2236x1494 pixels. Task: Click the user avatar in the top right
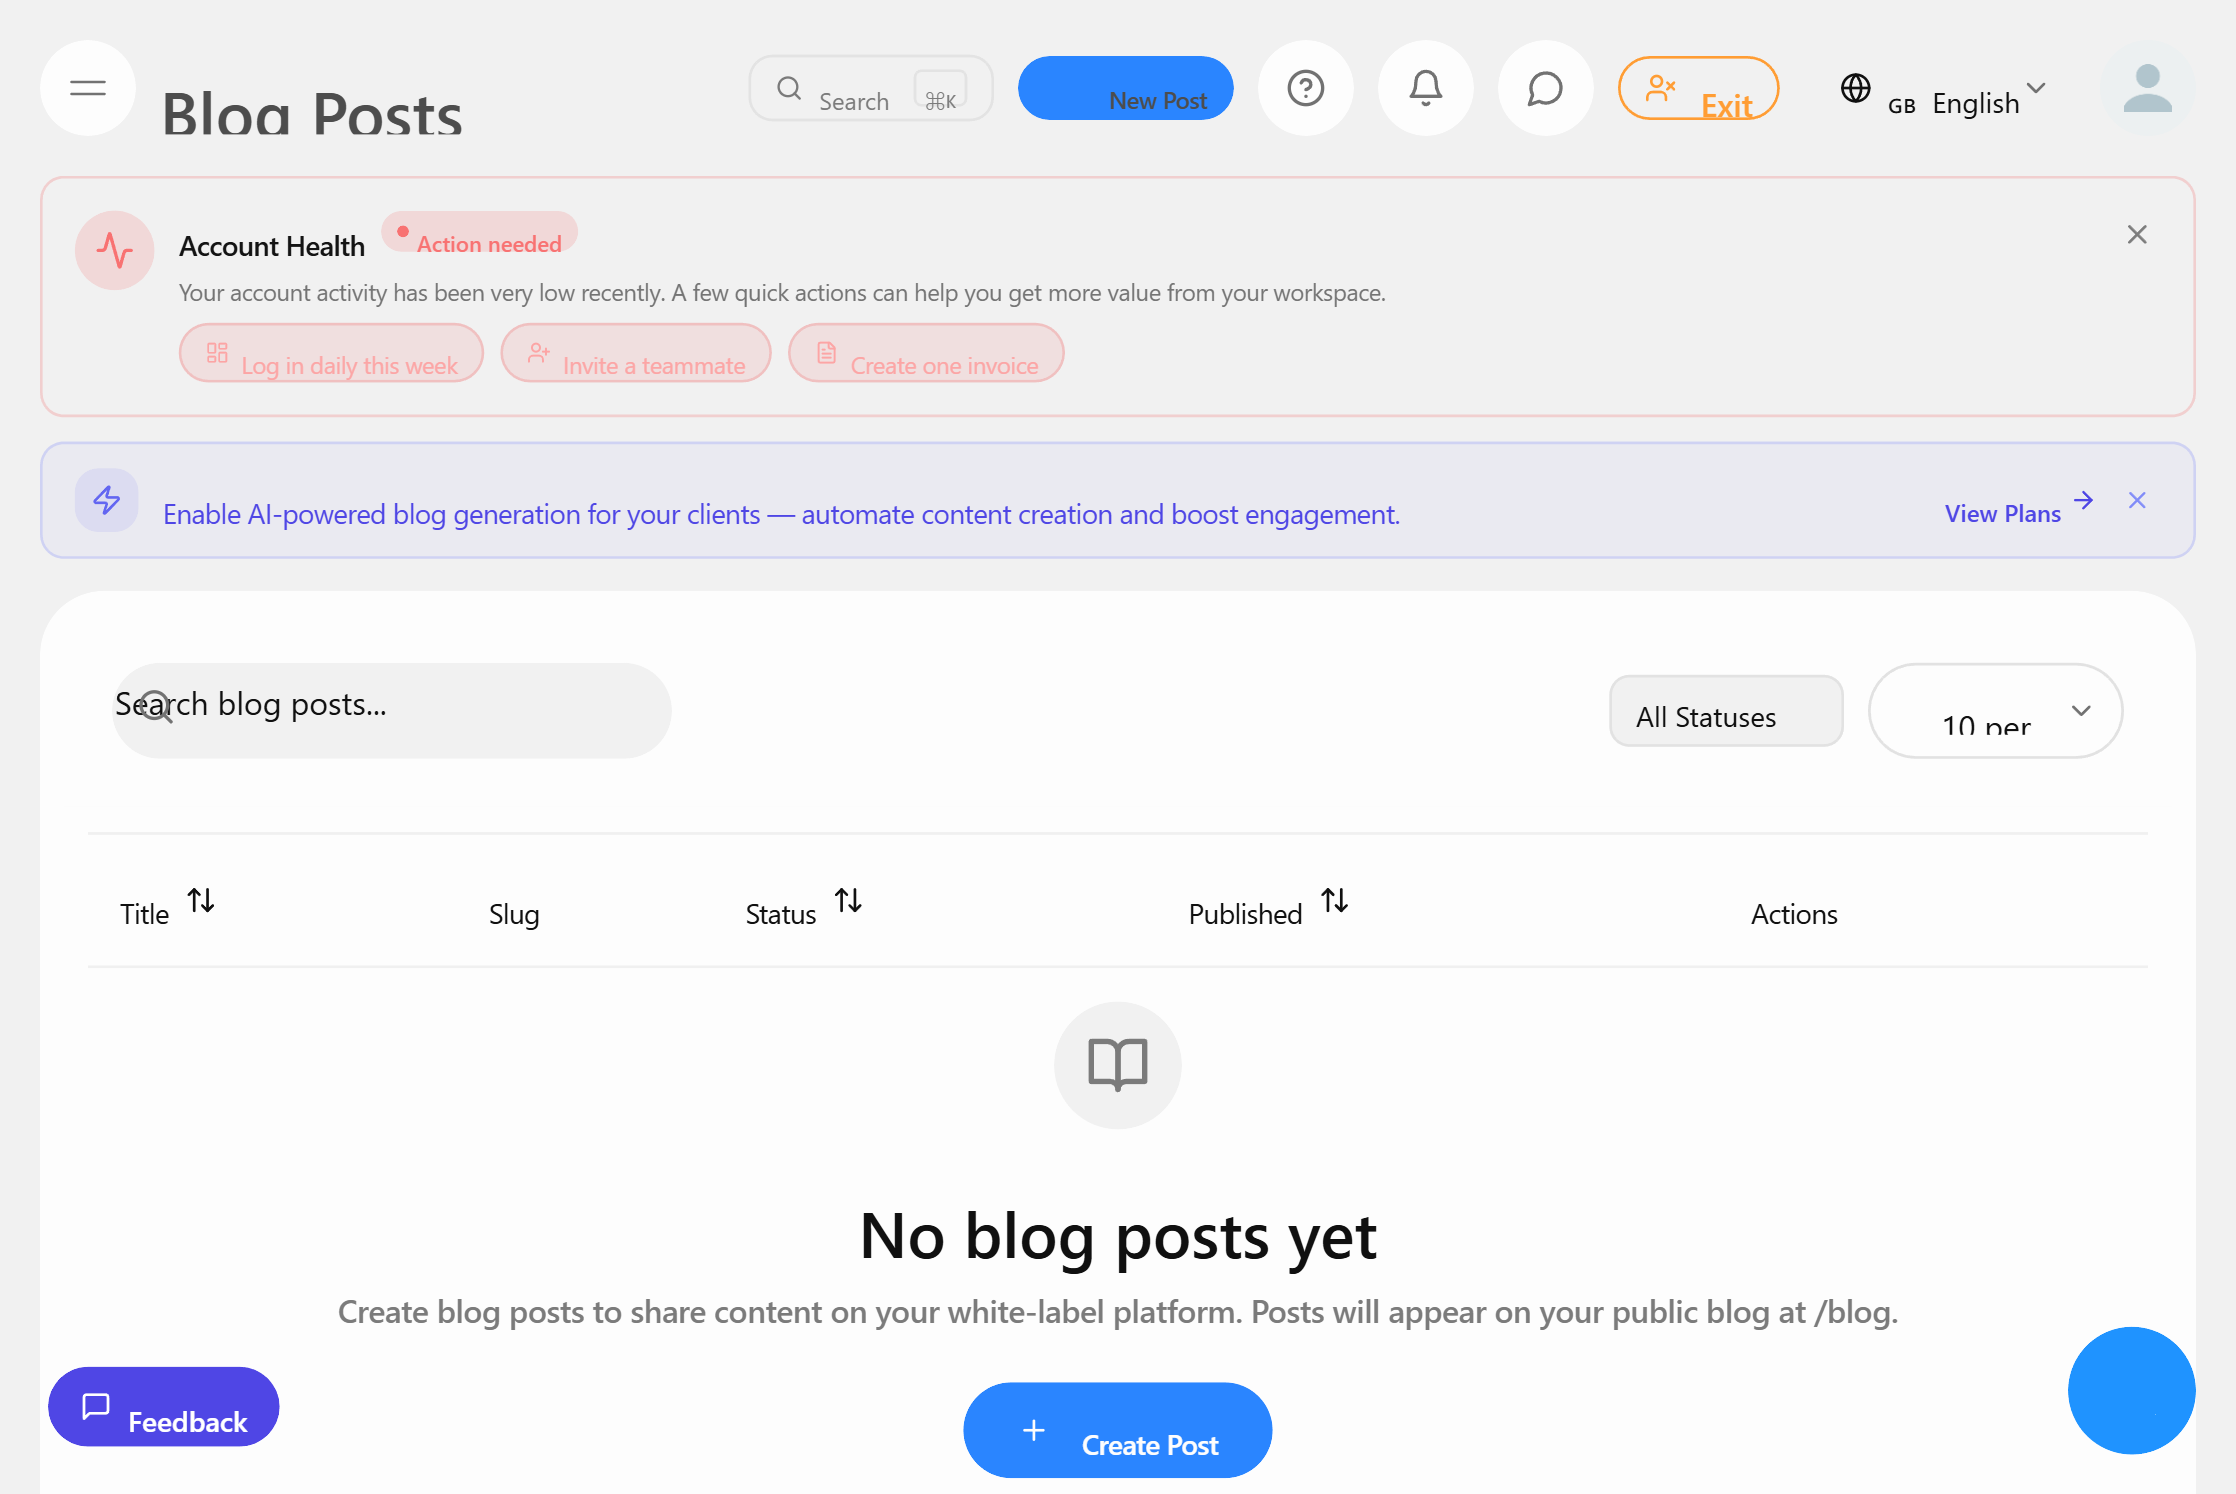2147,90
